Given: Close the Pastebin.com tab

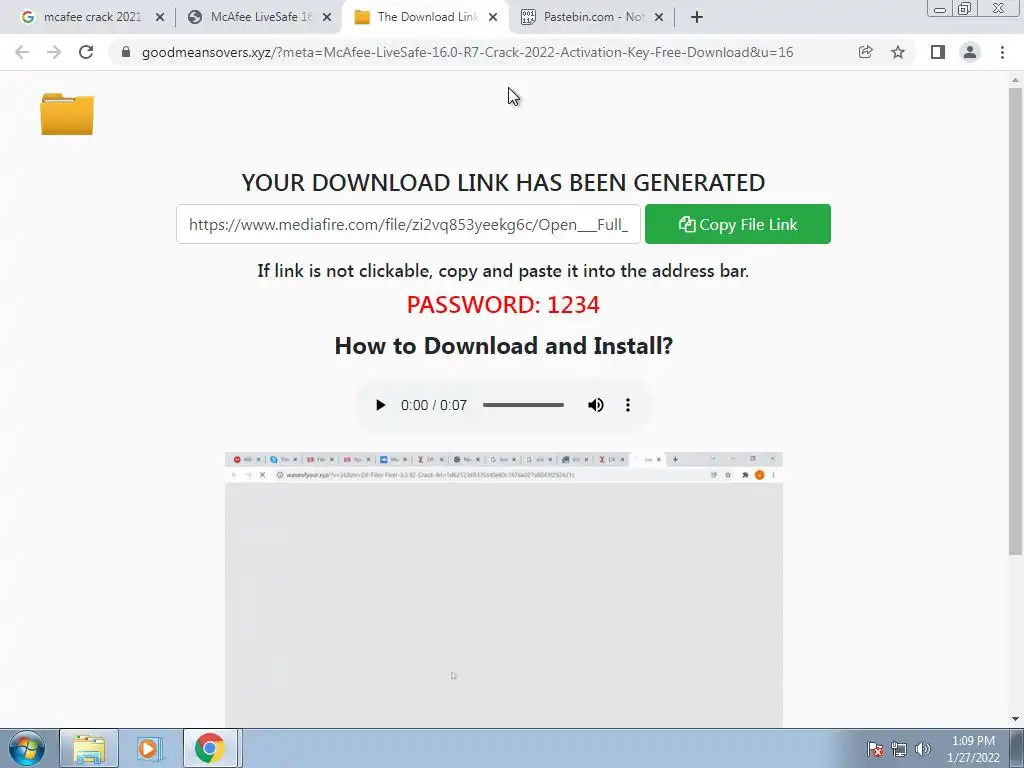Looking at the screenshot, I should (x=659, y=18).
